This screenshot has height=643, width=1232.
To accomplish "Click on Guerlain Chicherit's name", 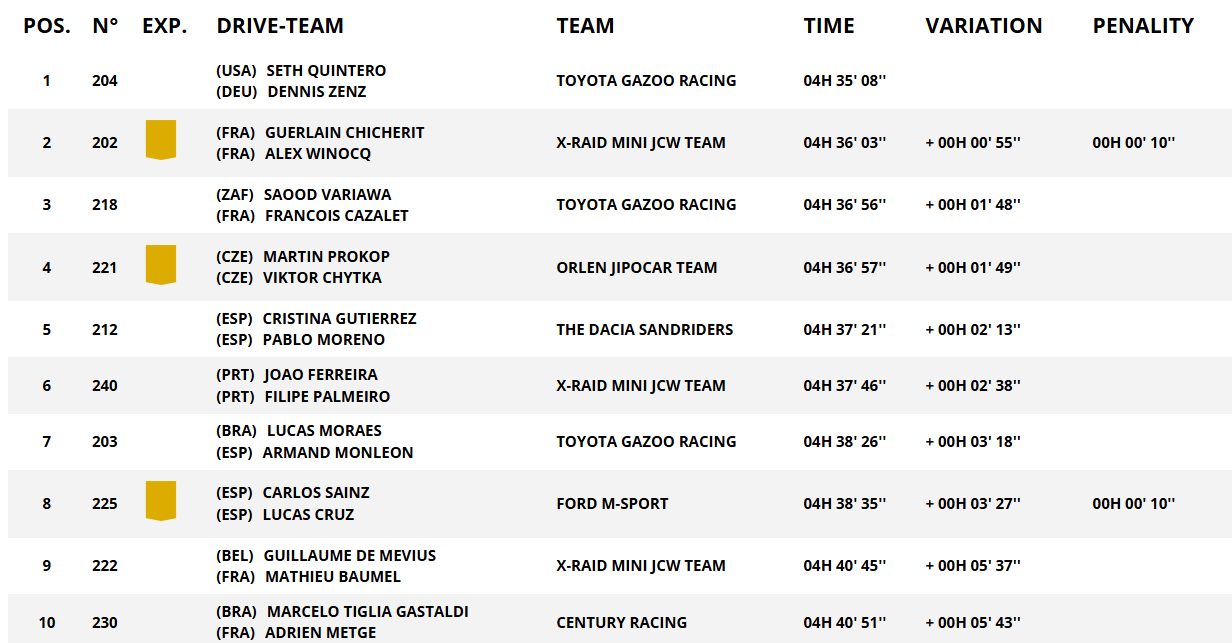I will 344,133.
